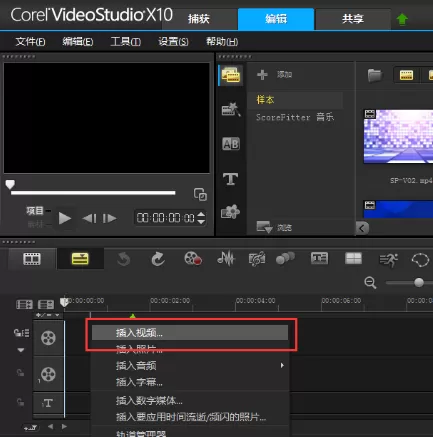Screen dimensions: 433x437
Task: Select the blue video clip thumbnail
Action: (x=398, y=209)
